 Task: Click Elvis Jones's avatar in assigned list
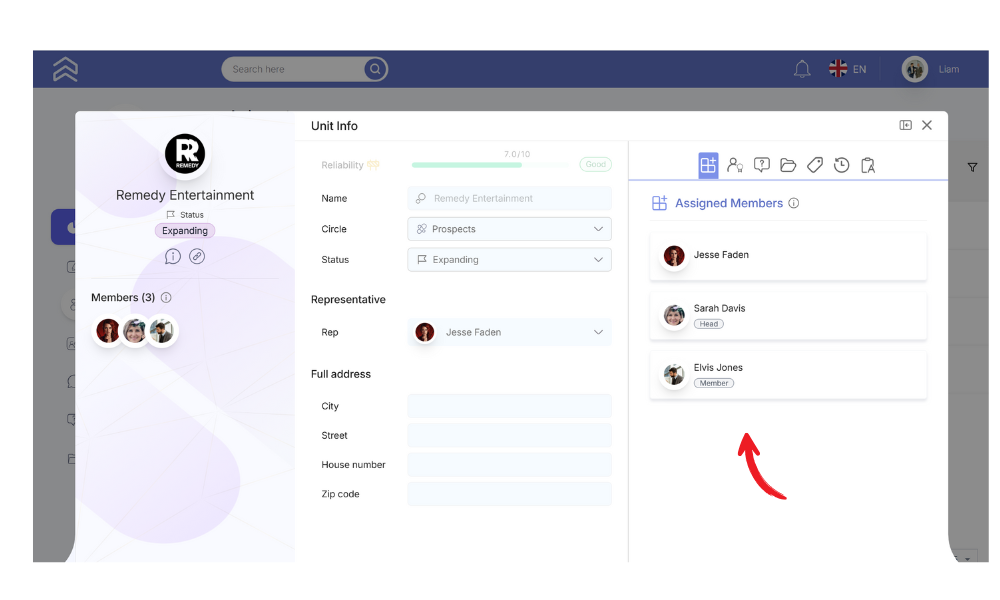coord(674,374)
